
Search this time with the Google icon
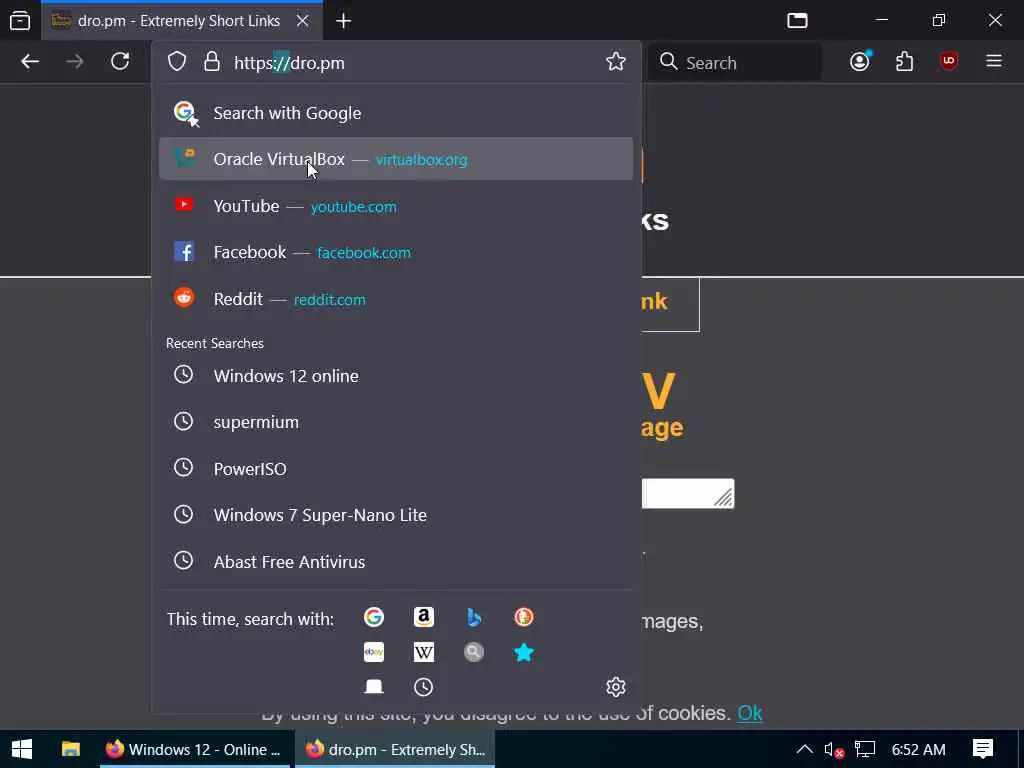(374, 617)
